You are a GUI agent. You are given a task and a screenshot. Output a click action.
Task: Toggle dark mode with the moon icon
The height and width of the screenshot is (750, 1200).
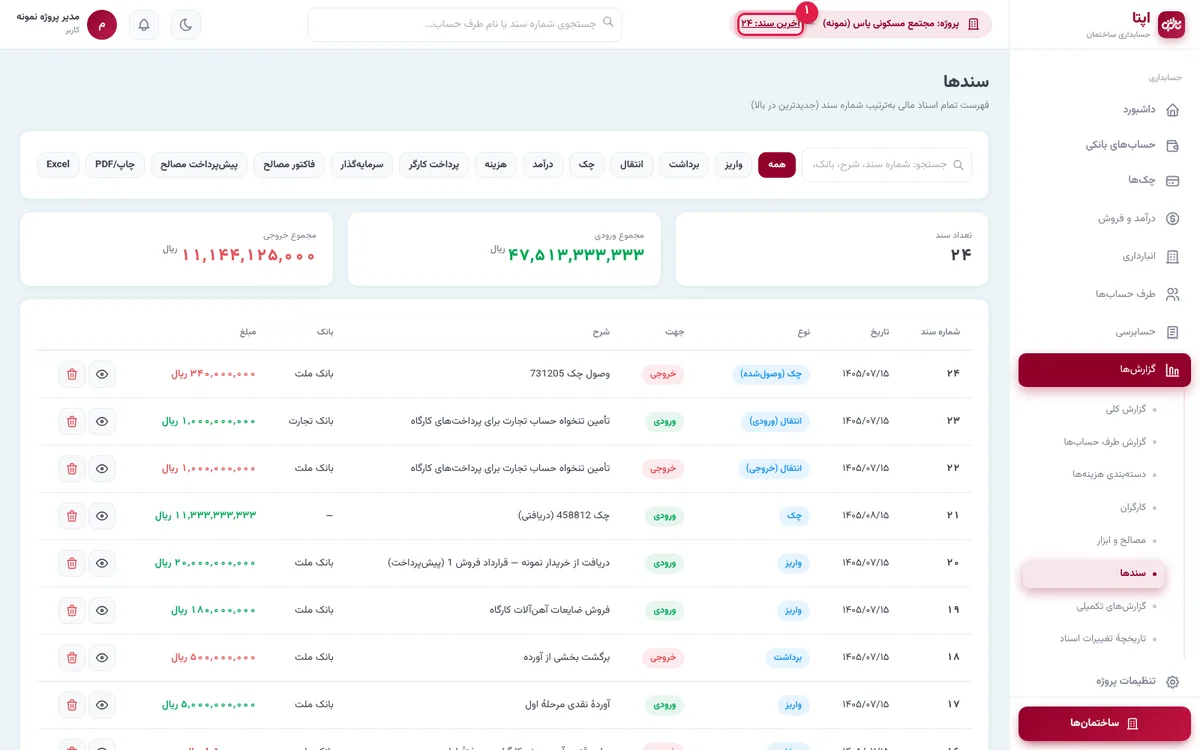[186, 25]
